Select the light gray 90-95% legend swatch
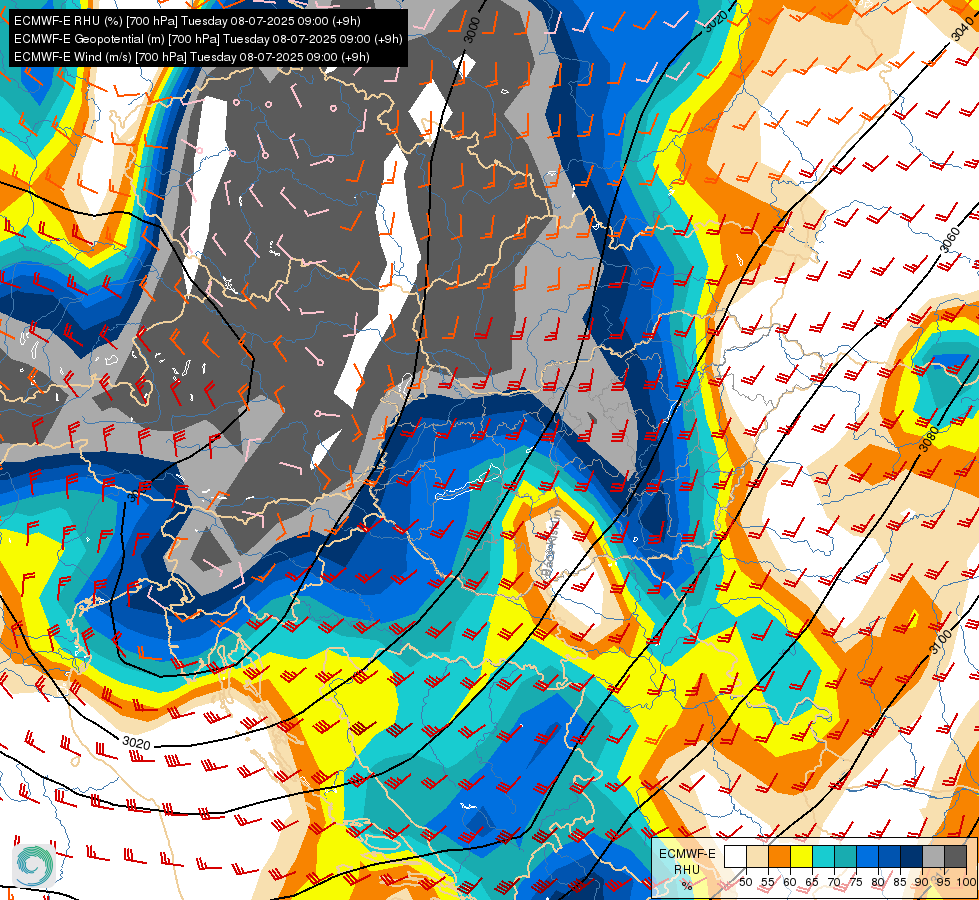Viewport: 979px width, 900px height. tap(933, 856)
